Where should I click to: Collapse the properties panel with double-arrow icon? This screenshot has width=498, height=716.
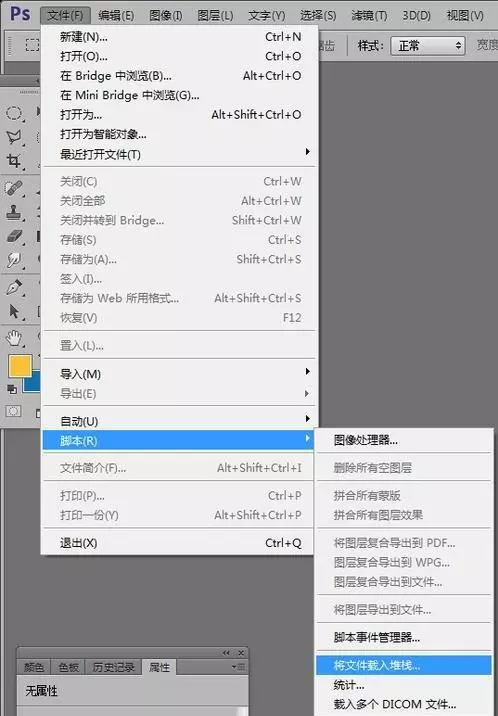pos(226,653)
